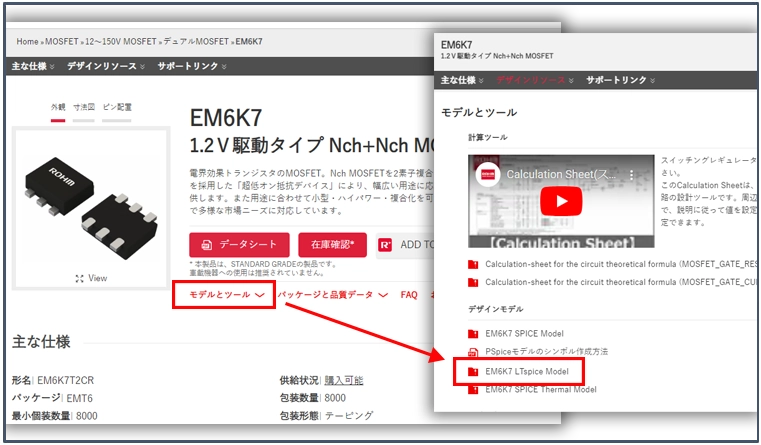Click the 計算ツール subheading

pyautogui.click(x=488, y=138)
